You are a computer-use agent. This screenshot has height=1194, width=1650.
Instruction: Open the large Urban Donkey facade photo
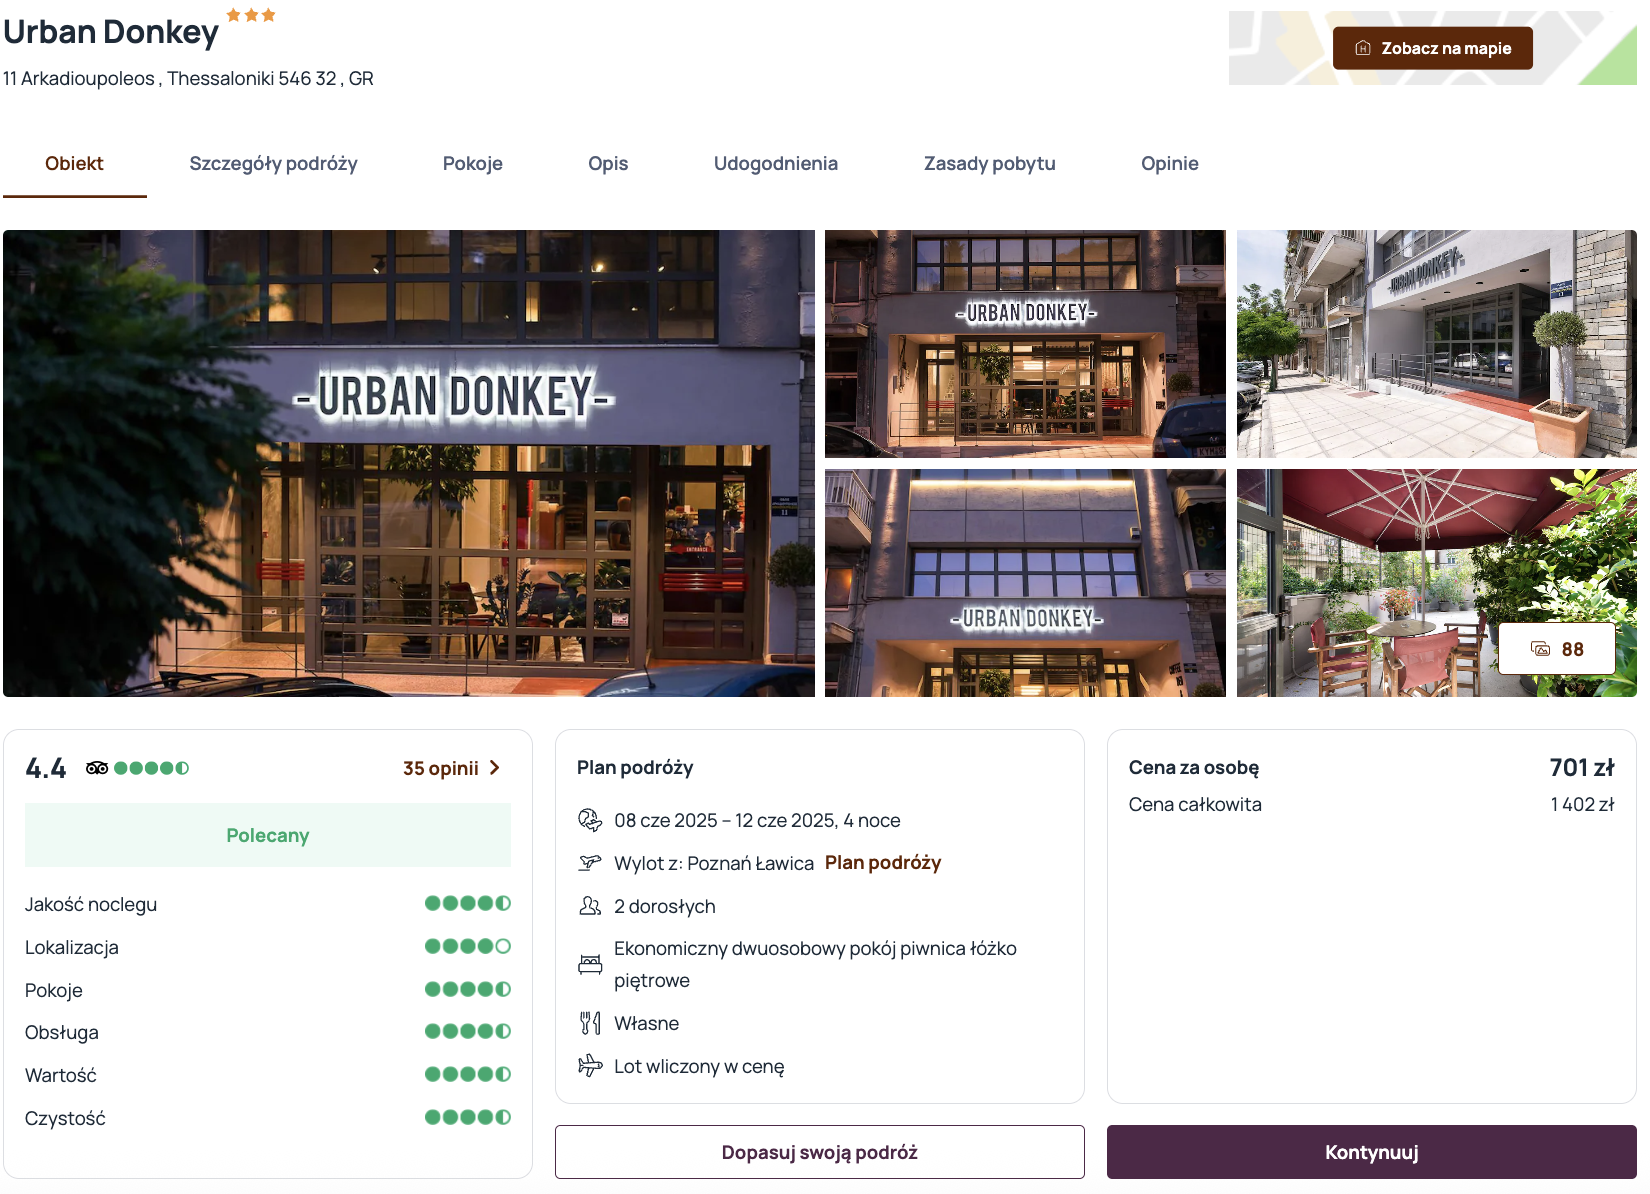(409, 463)
